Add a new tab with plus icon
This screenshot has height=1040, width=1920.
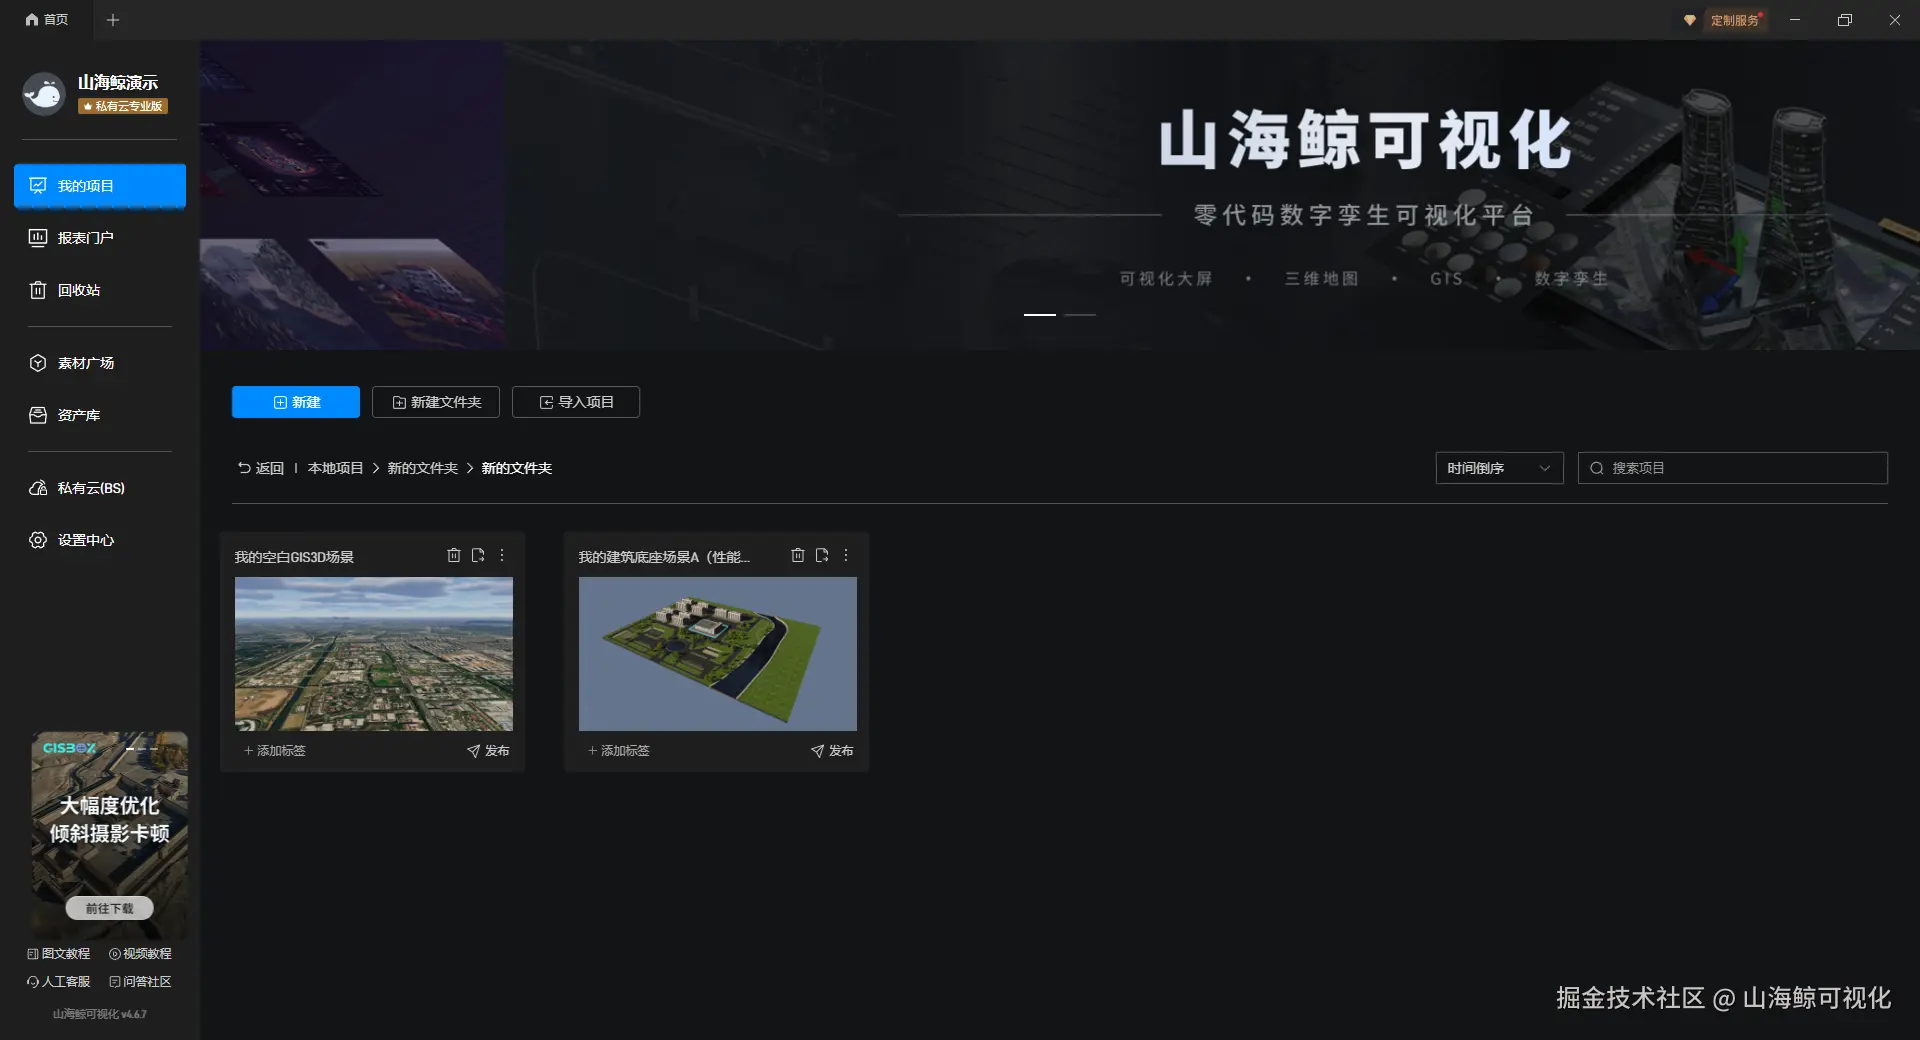113,20
